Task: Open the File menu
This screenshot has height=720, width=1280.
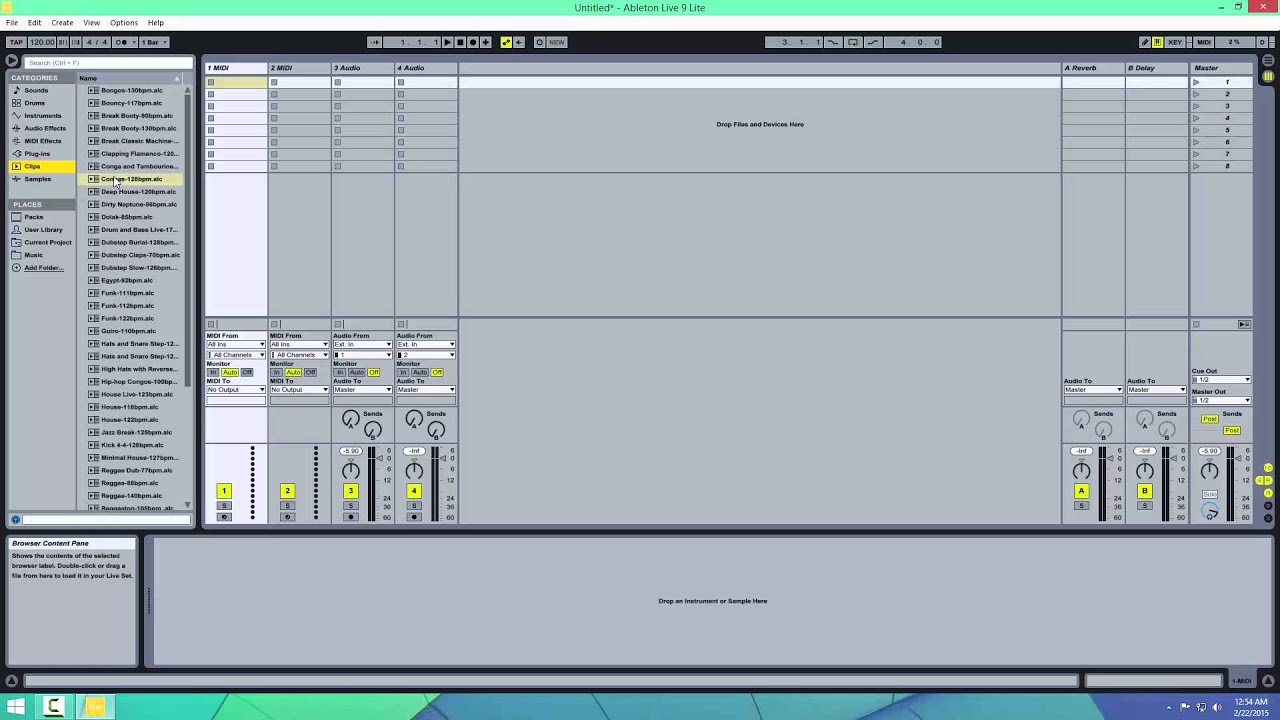Action: [12, 22]
